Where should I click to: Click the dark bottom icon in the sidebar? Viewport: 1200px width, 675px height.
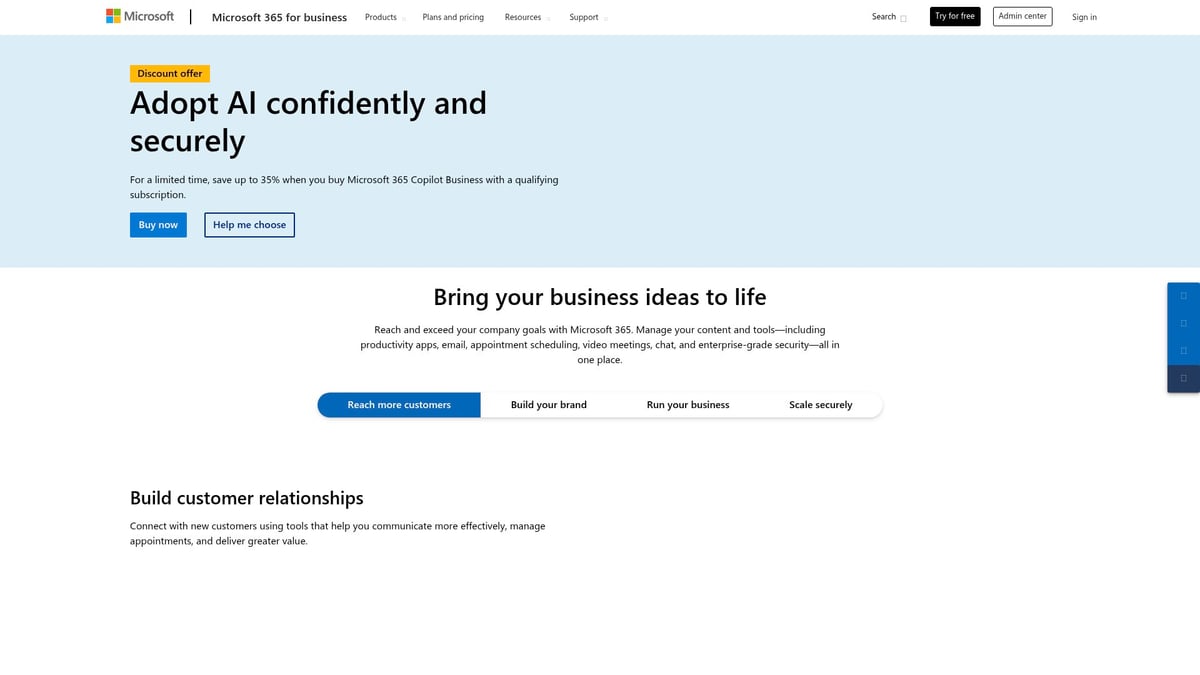(1184, 379)
